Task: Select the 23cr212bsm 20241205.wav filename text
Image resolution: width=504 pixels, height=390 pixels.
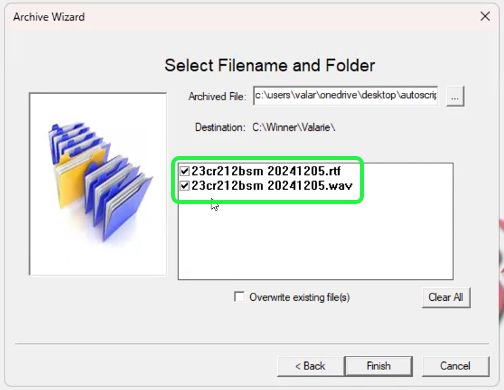Action: 272,186
